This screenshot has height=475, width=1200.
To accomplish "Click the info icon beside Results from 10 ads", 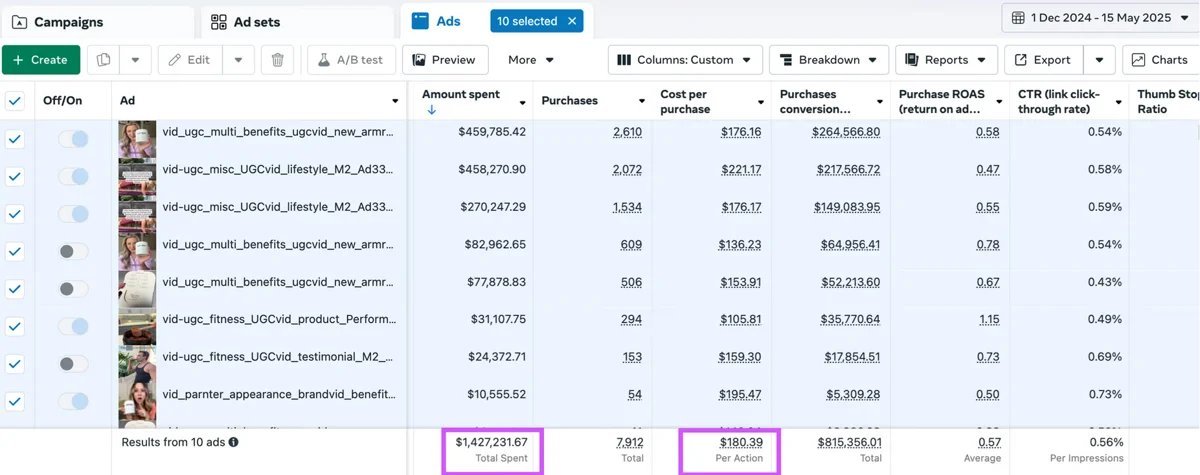I will coord(233,441).
